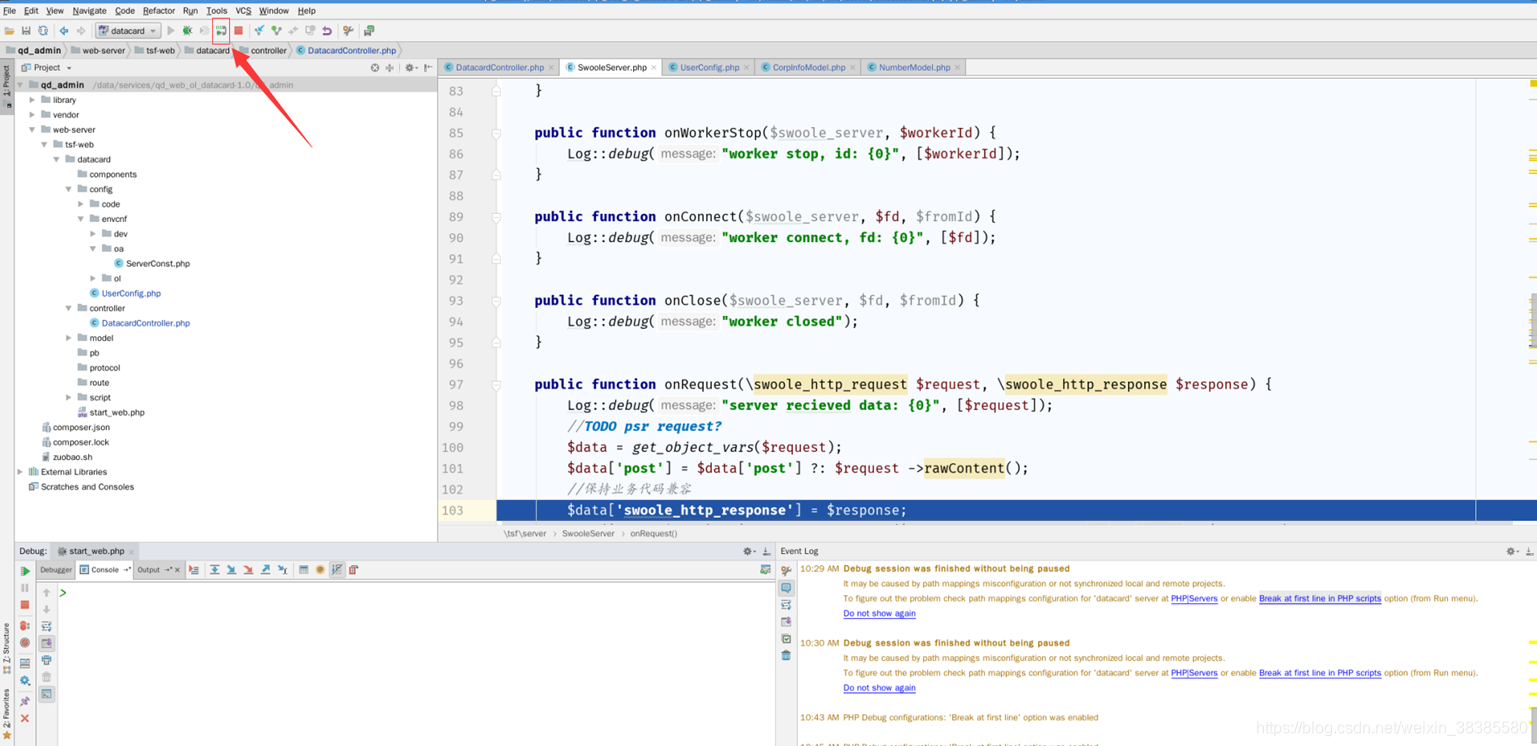Toggle mark all as read in the Event Log

point(786,639)
